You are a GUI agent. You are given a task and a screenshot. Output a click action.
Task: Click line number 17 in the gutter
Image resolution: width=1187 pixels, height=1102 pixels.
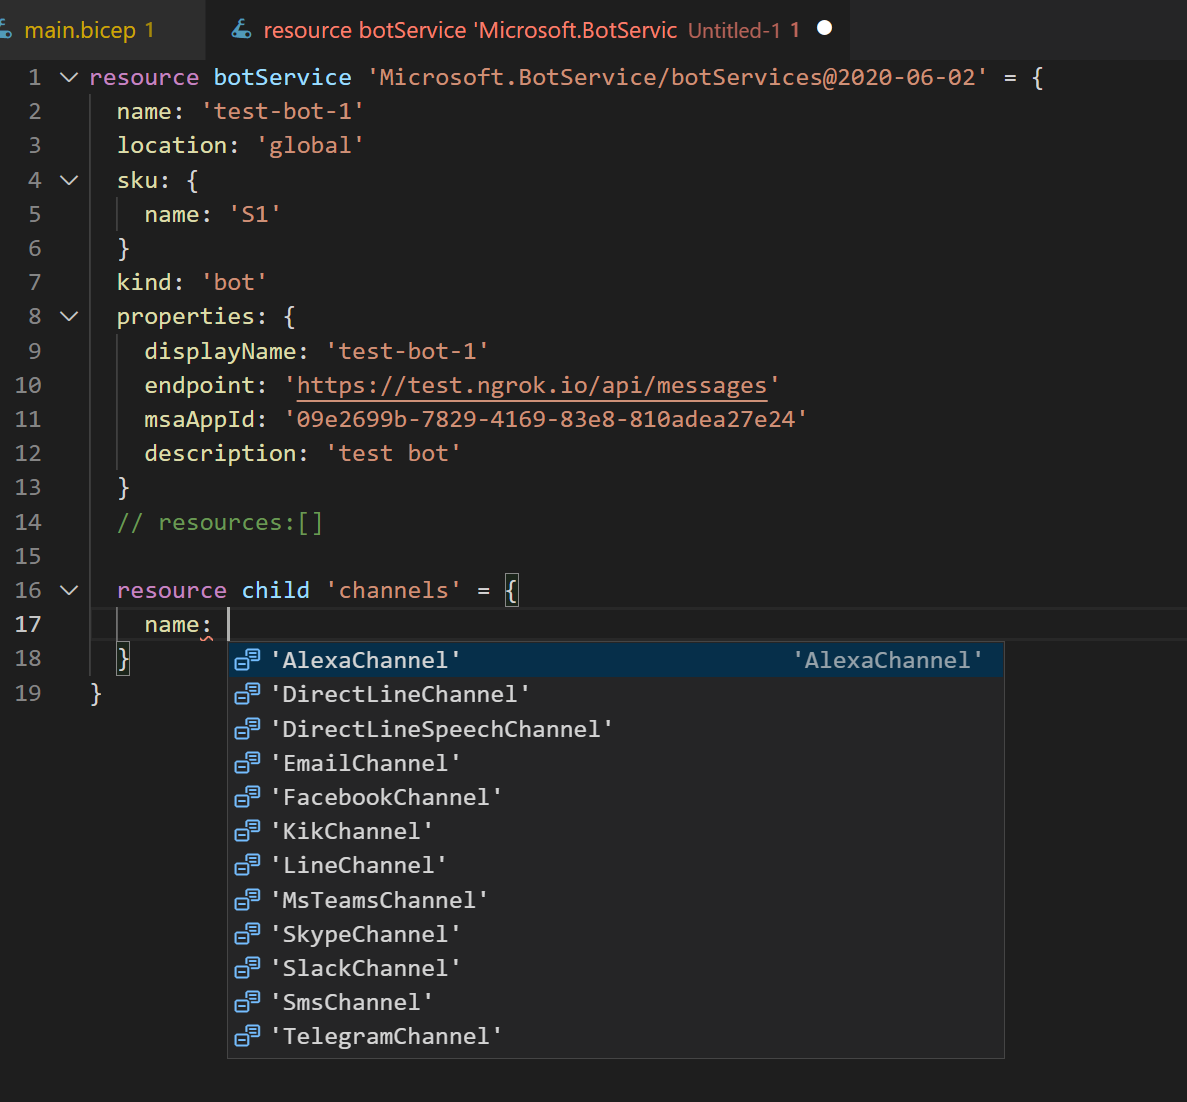tap(28, 624)
